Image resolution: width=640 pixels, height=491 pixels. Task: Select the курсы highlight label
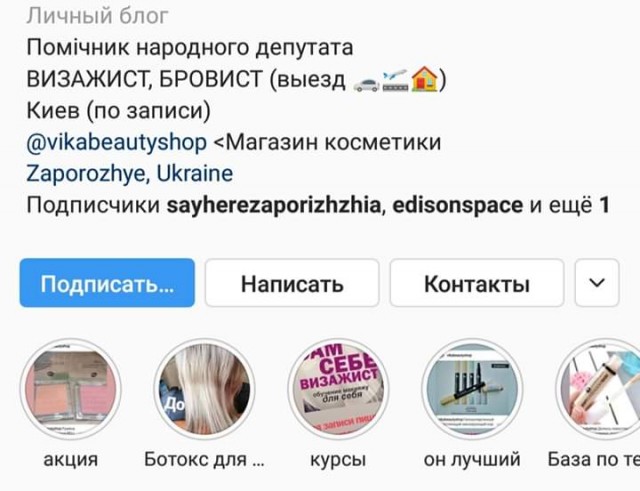338,460
